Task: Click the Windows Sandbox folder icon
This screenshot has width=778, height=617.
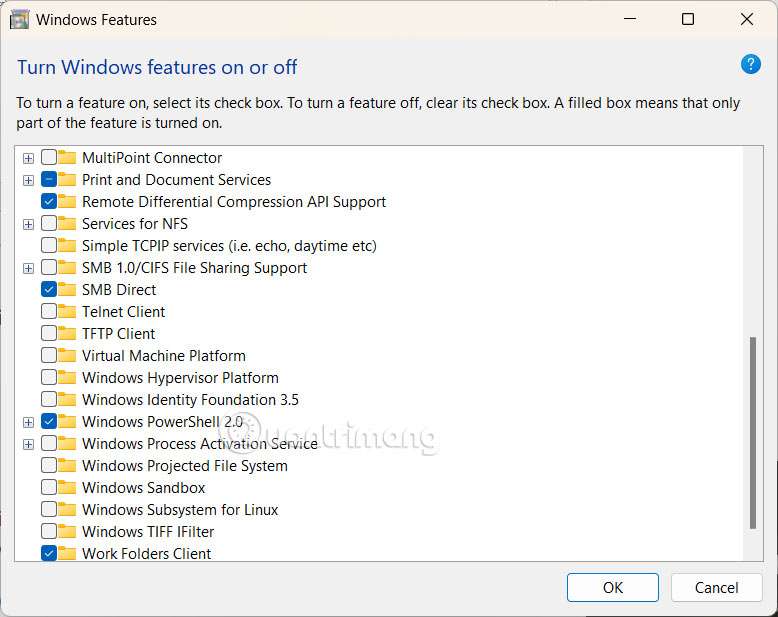Action: [x=67, y=488]
